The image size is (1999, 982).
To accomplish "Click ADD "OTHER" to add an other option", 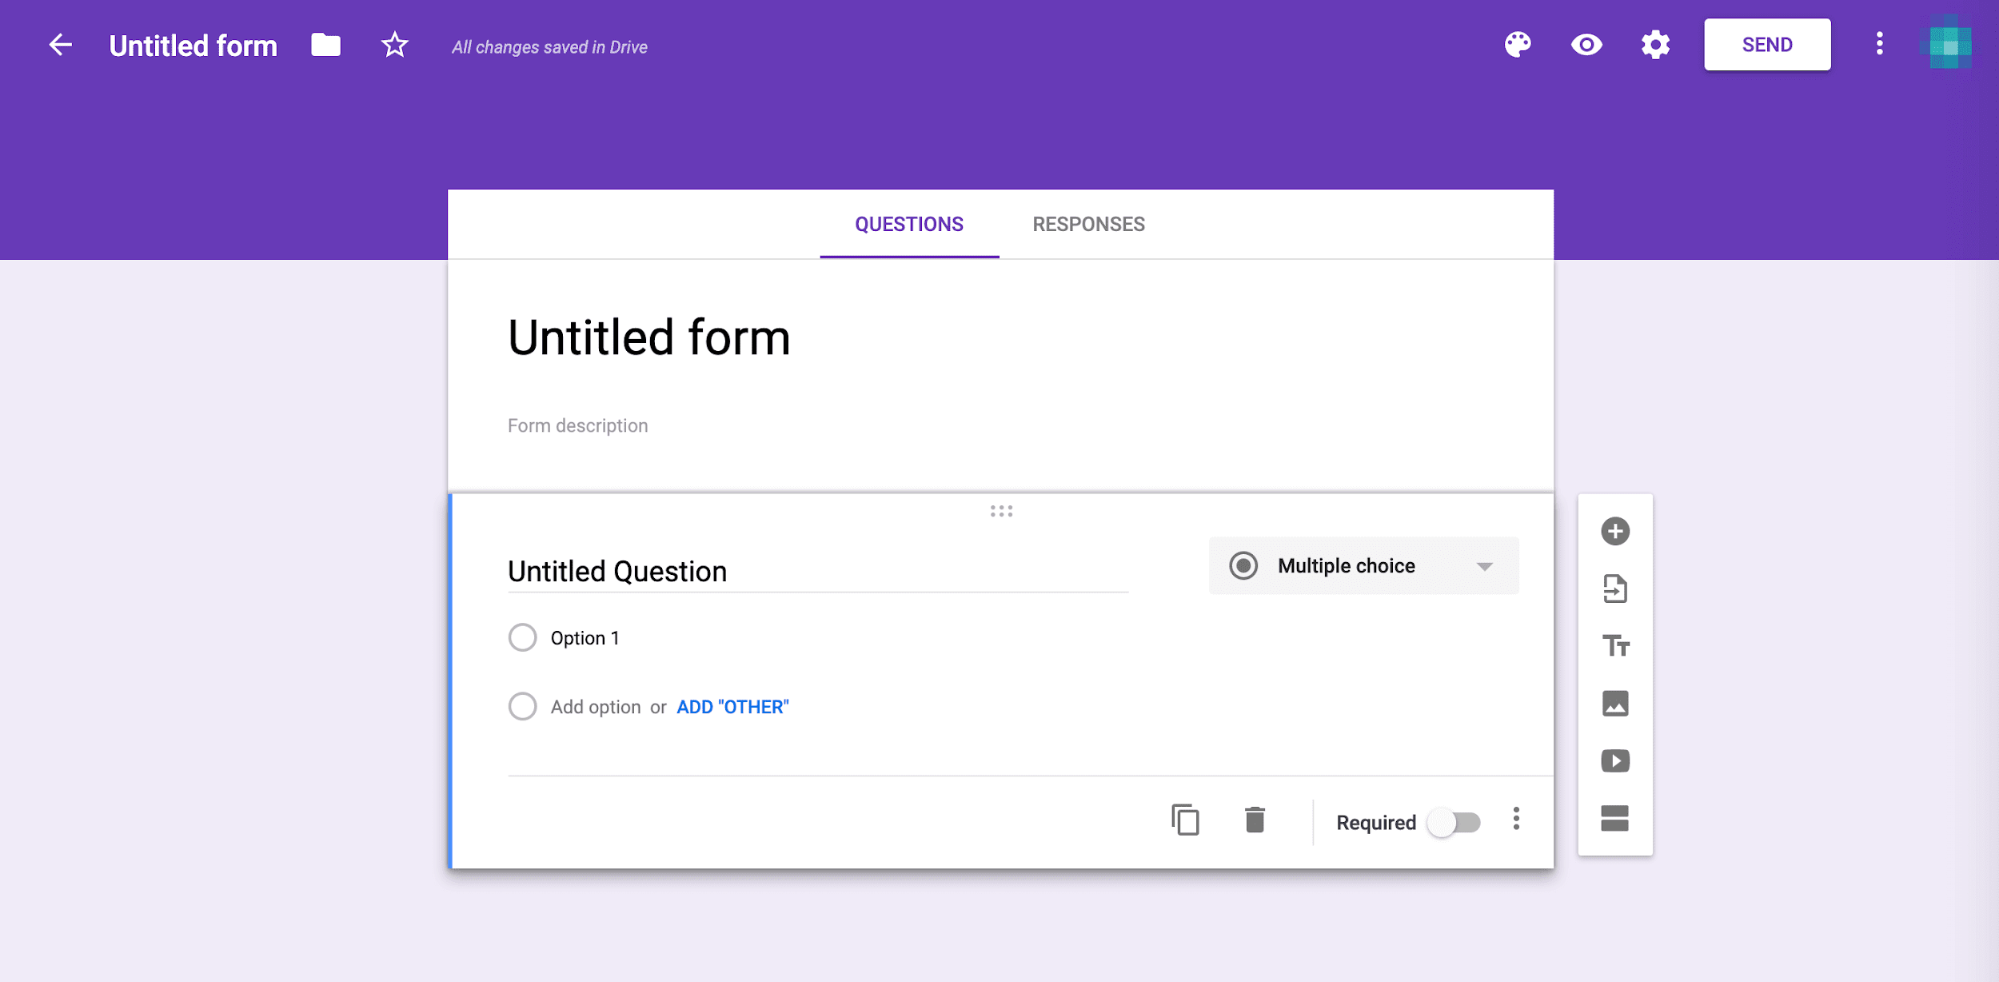I will tap(732, 706).
